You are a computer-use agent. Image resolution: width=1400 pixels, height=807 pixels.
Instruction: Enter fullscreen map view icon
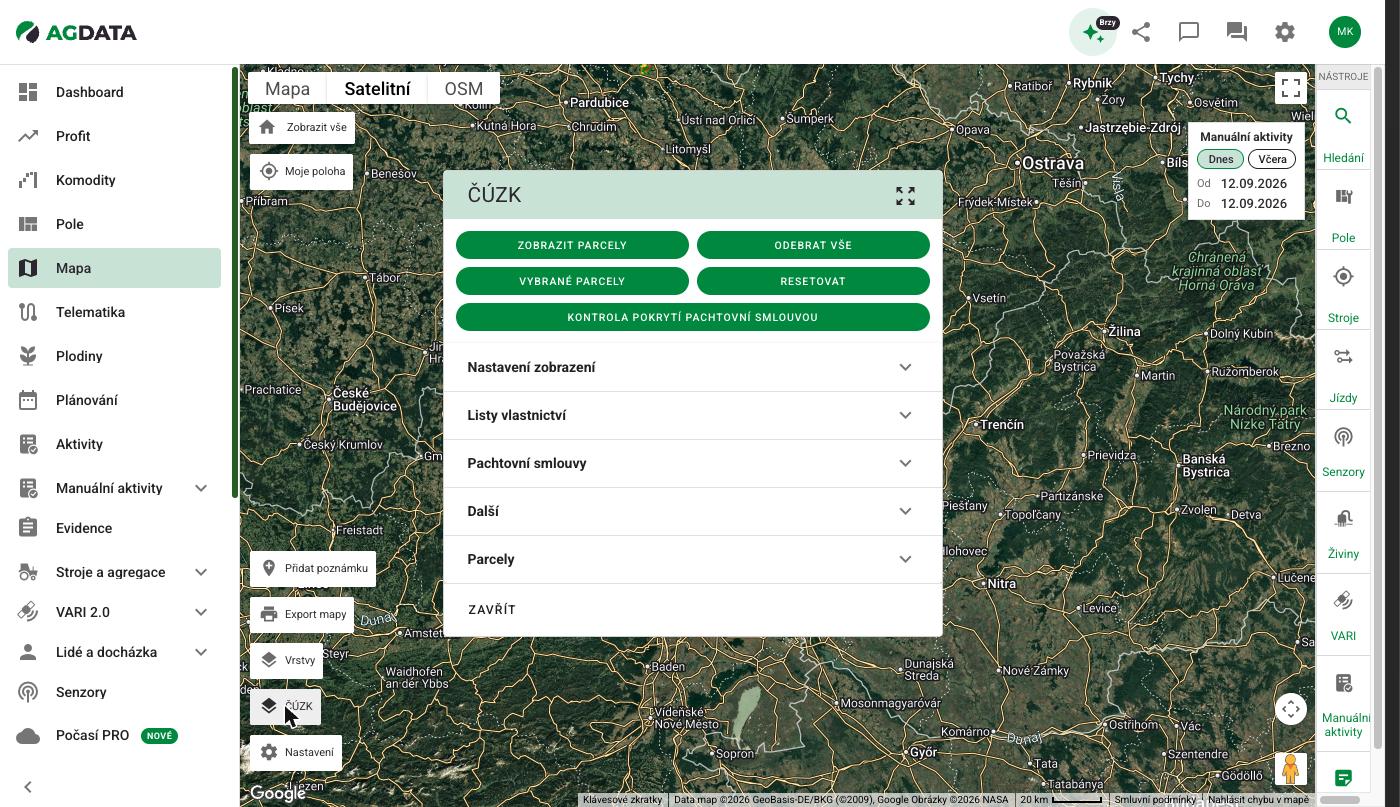[x=1291, y=88]
